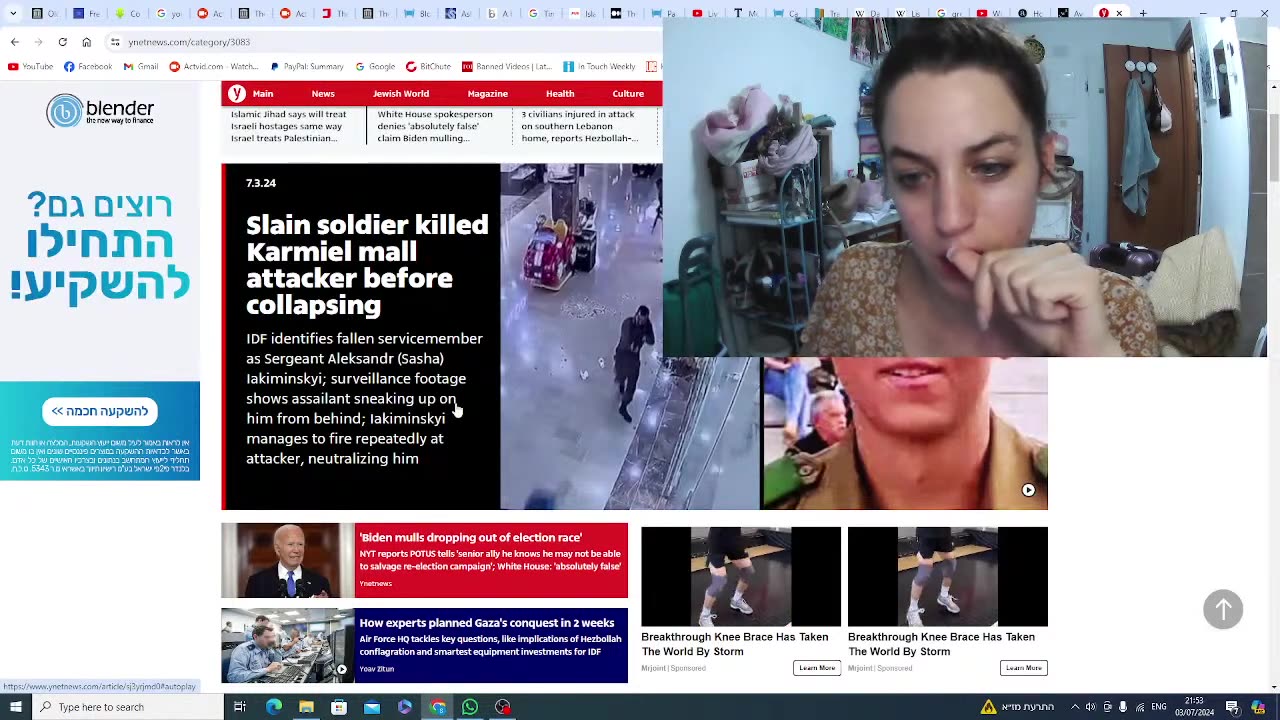Open the Gmail bookmark

pos(141,67)
